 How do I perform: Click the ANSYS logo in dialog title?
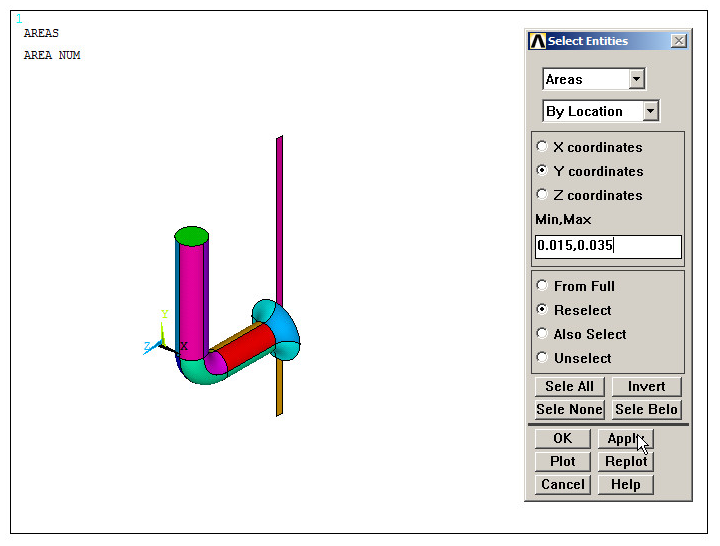point(538,41)
